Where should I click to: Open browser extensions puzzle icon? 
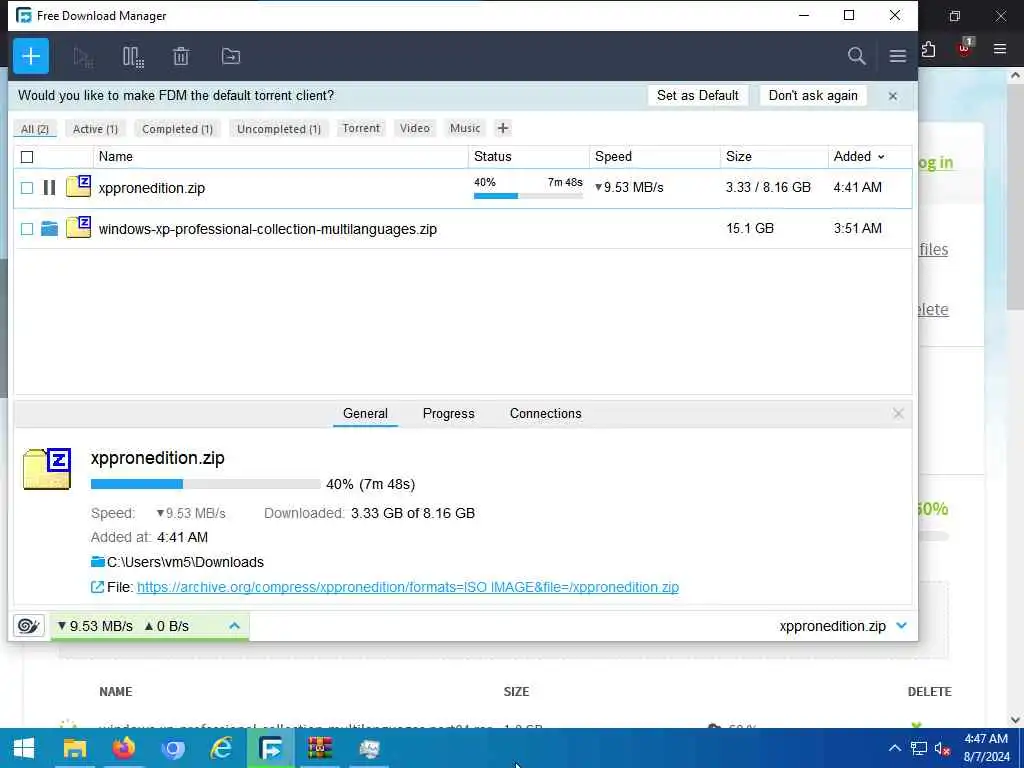tap(928, 50)
